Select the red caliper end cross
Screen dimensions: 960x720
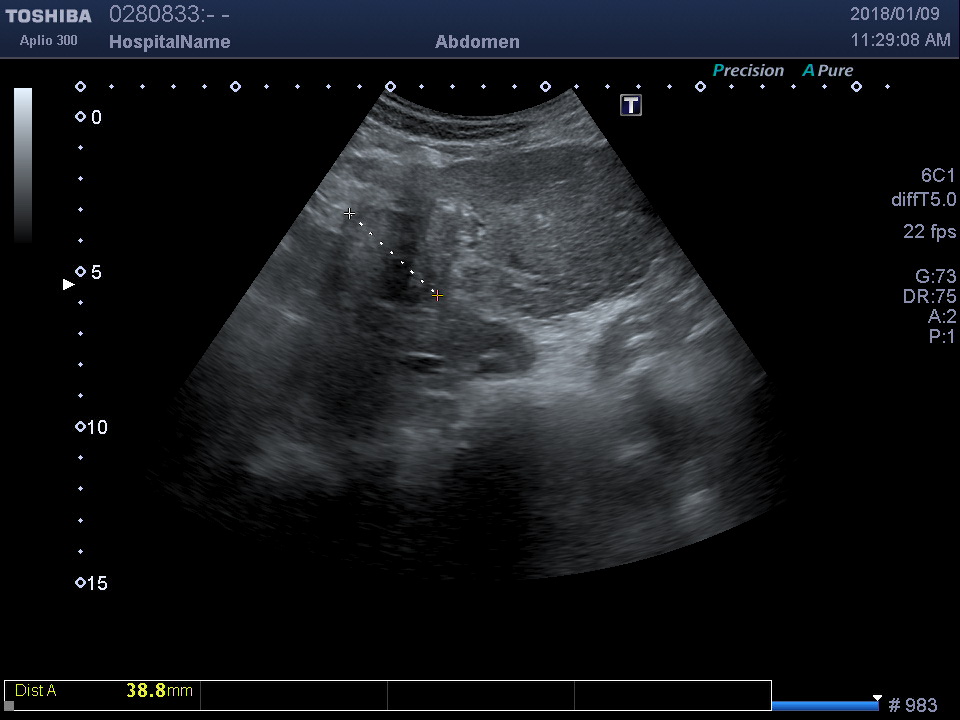(437, 295)
